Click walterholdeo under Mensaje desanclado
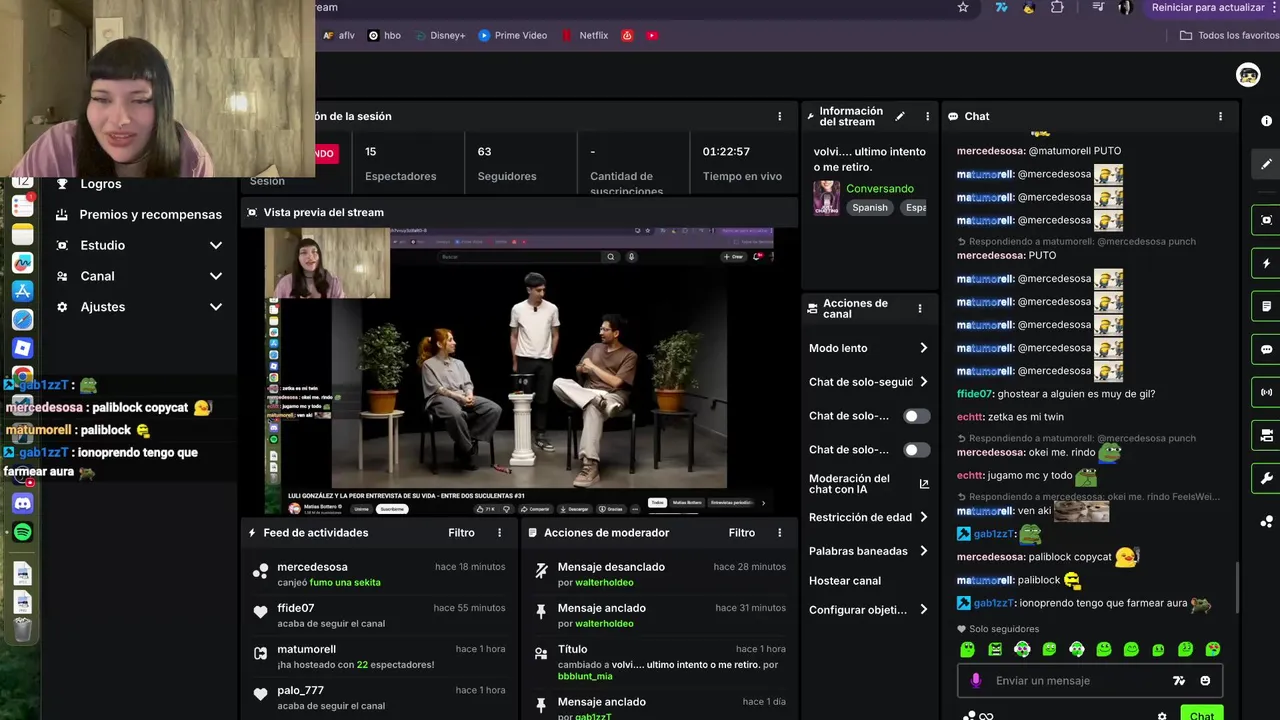 click(x=604, y=583)
